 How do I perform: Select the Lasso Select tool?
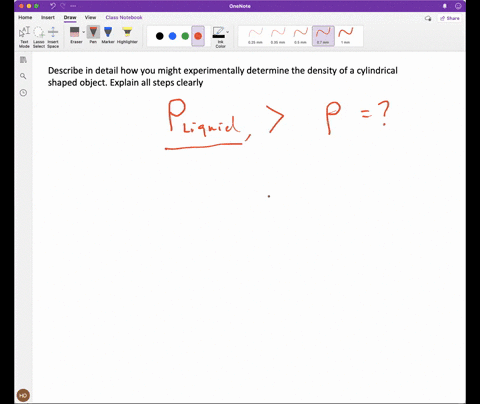(x=39, y=37)
